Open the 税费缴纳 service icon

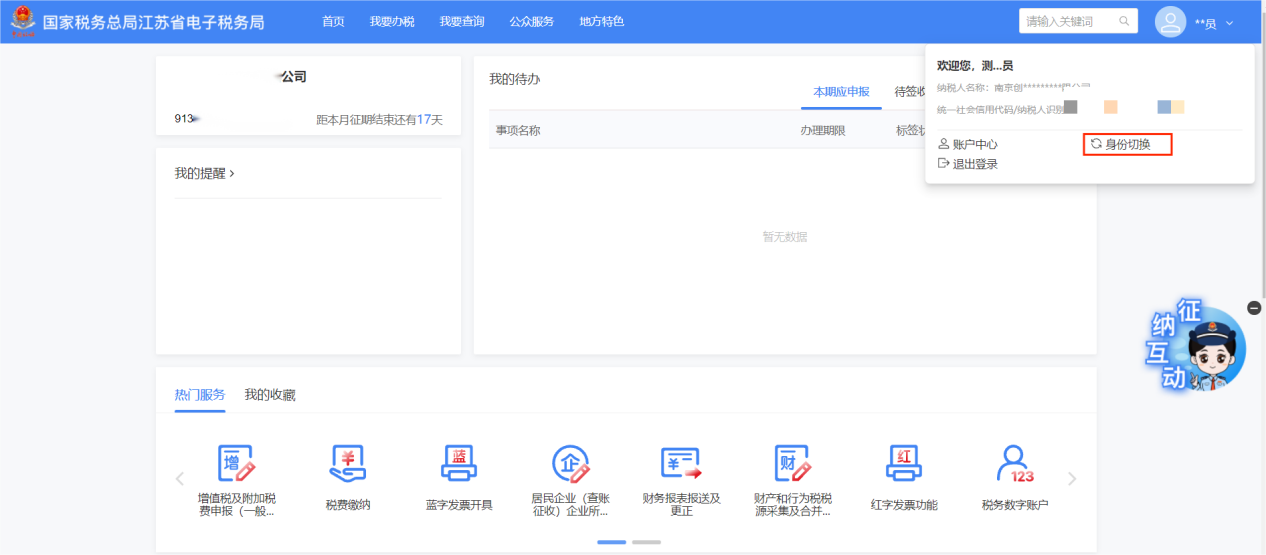[x=348, y=464]
